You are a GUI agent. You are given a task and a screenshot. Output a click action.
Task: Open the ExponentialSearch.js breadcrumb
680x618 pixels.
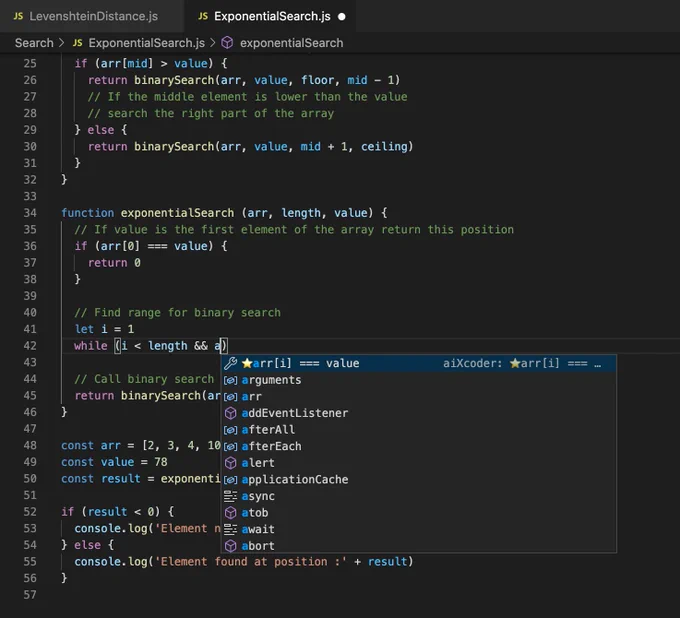point(147,43)
